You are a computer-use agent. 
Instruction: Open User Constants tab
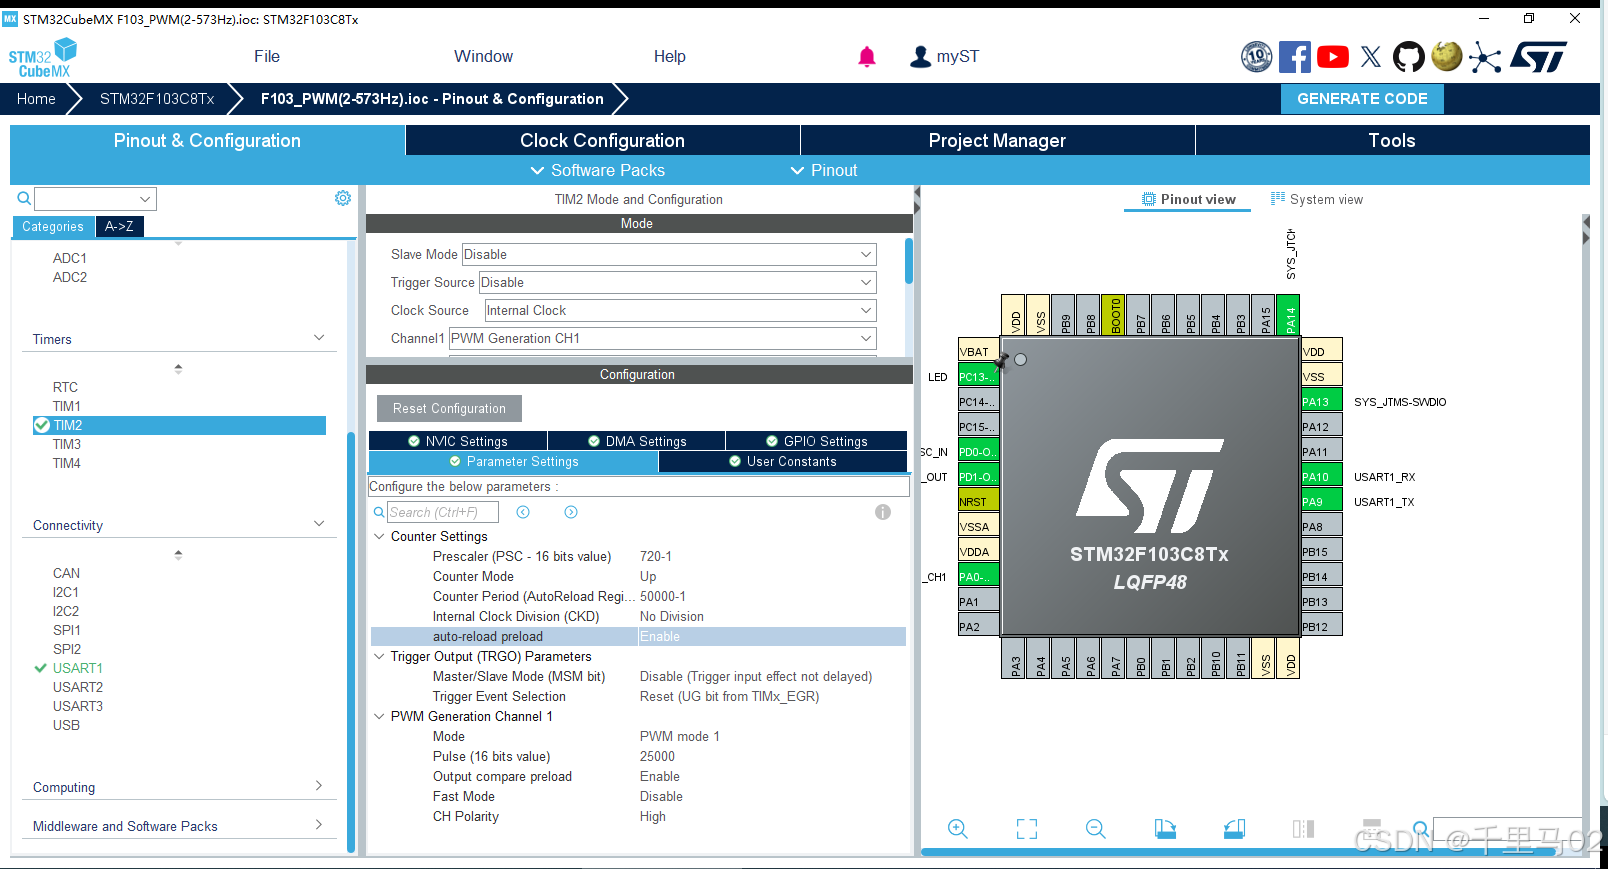(783, 461)
